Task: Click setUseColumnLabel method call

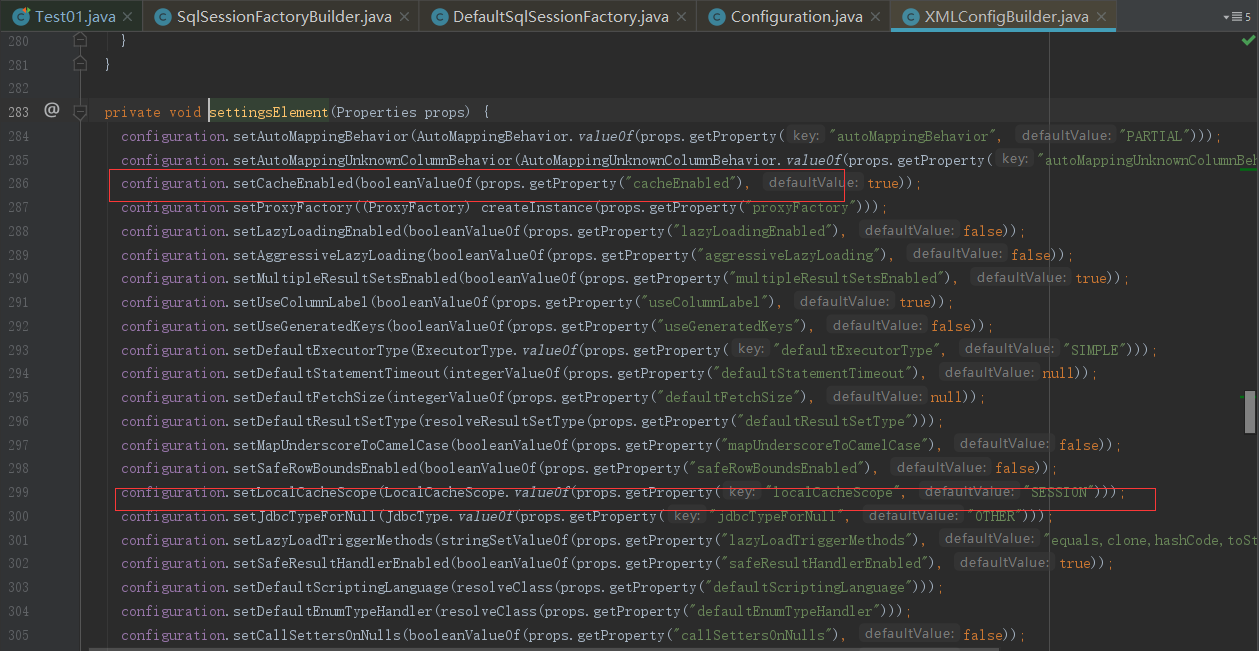Action: click(x=301, y=302)
